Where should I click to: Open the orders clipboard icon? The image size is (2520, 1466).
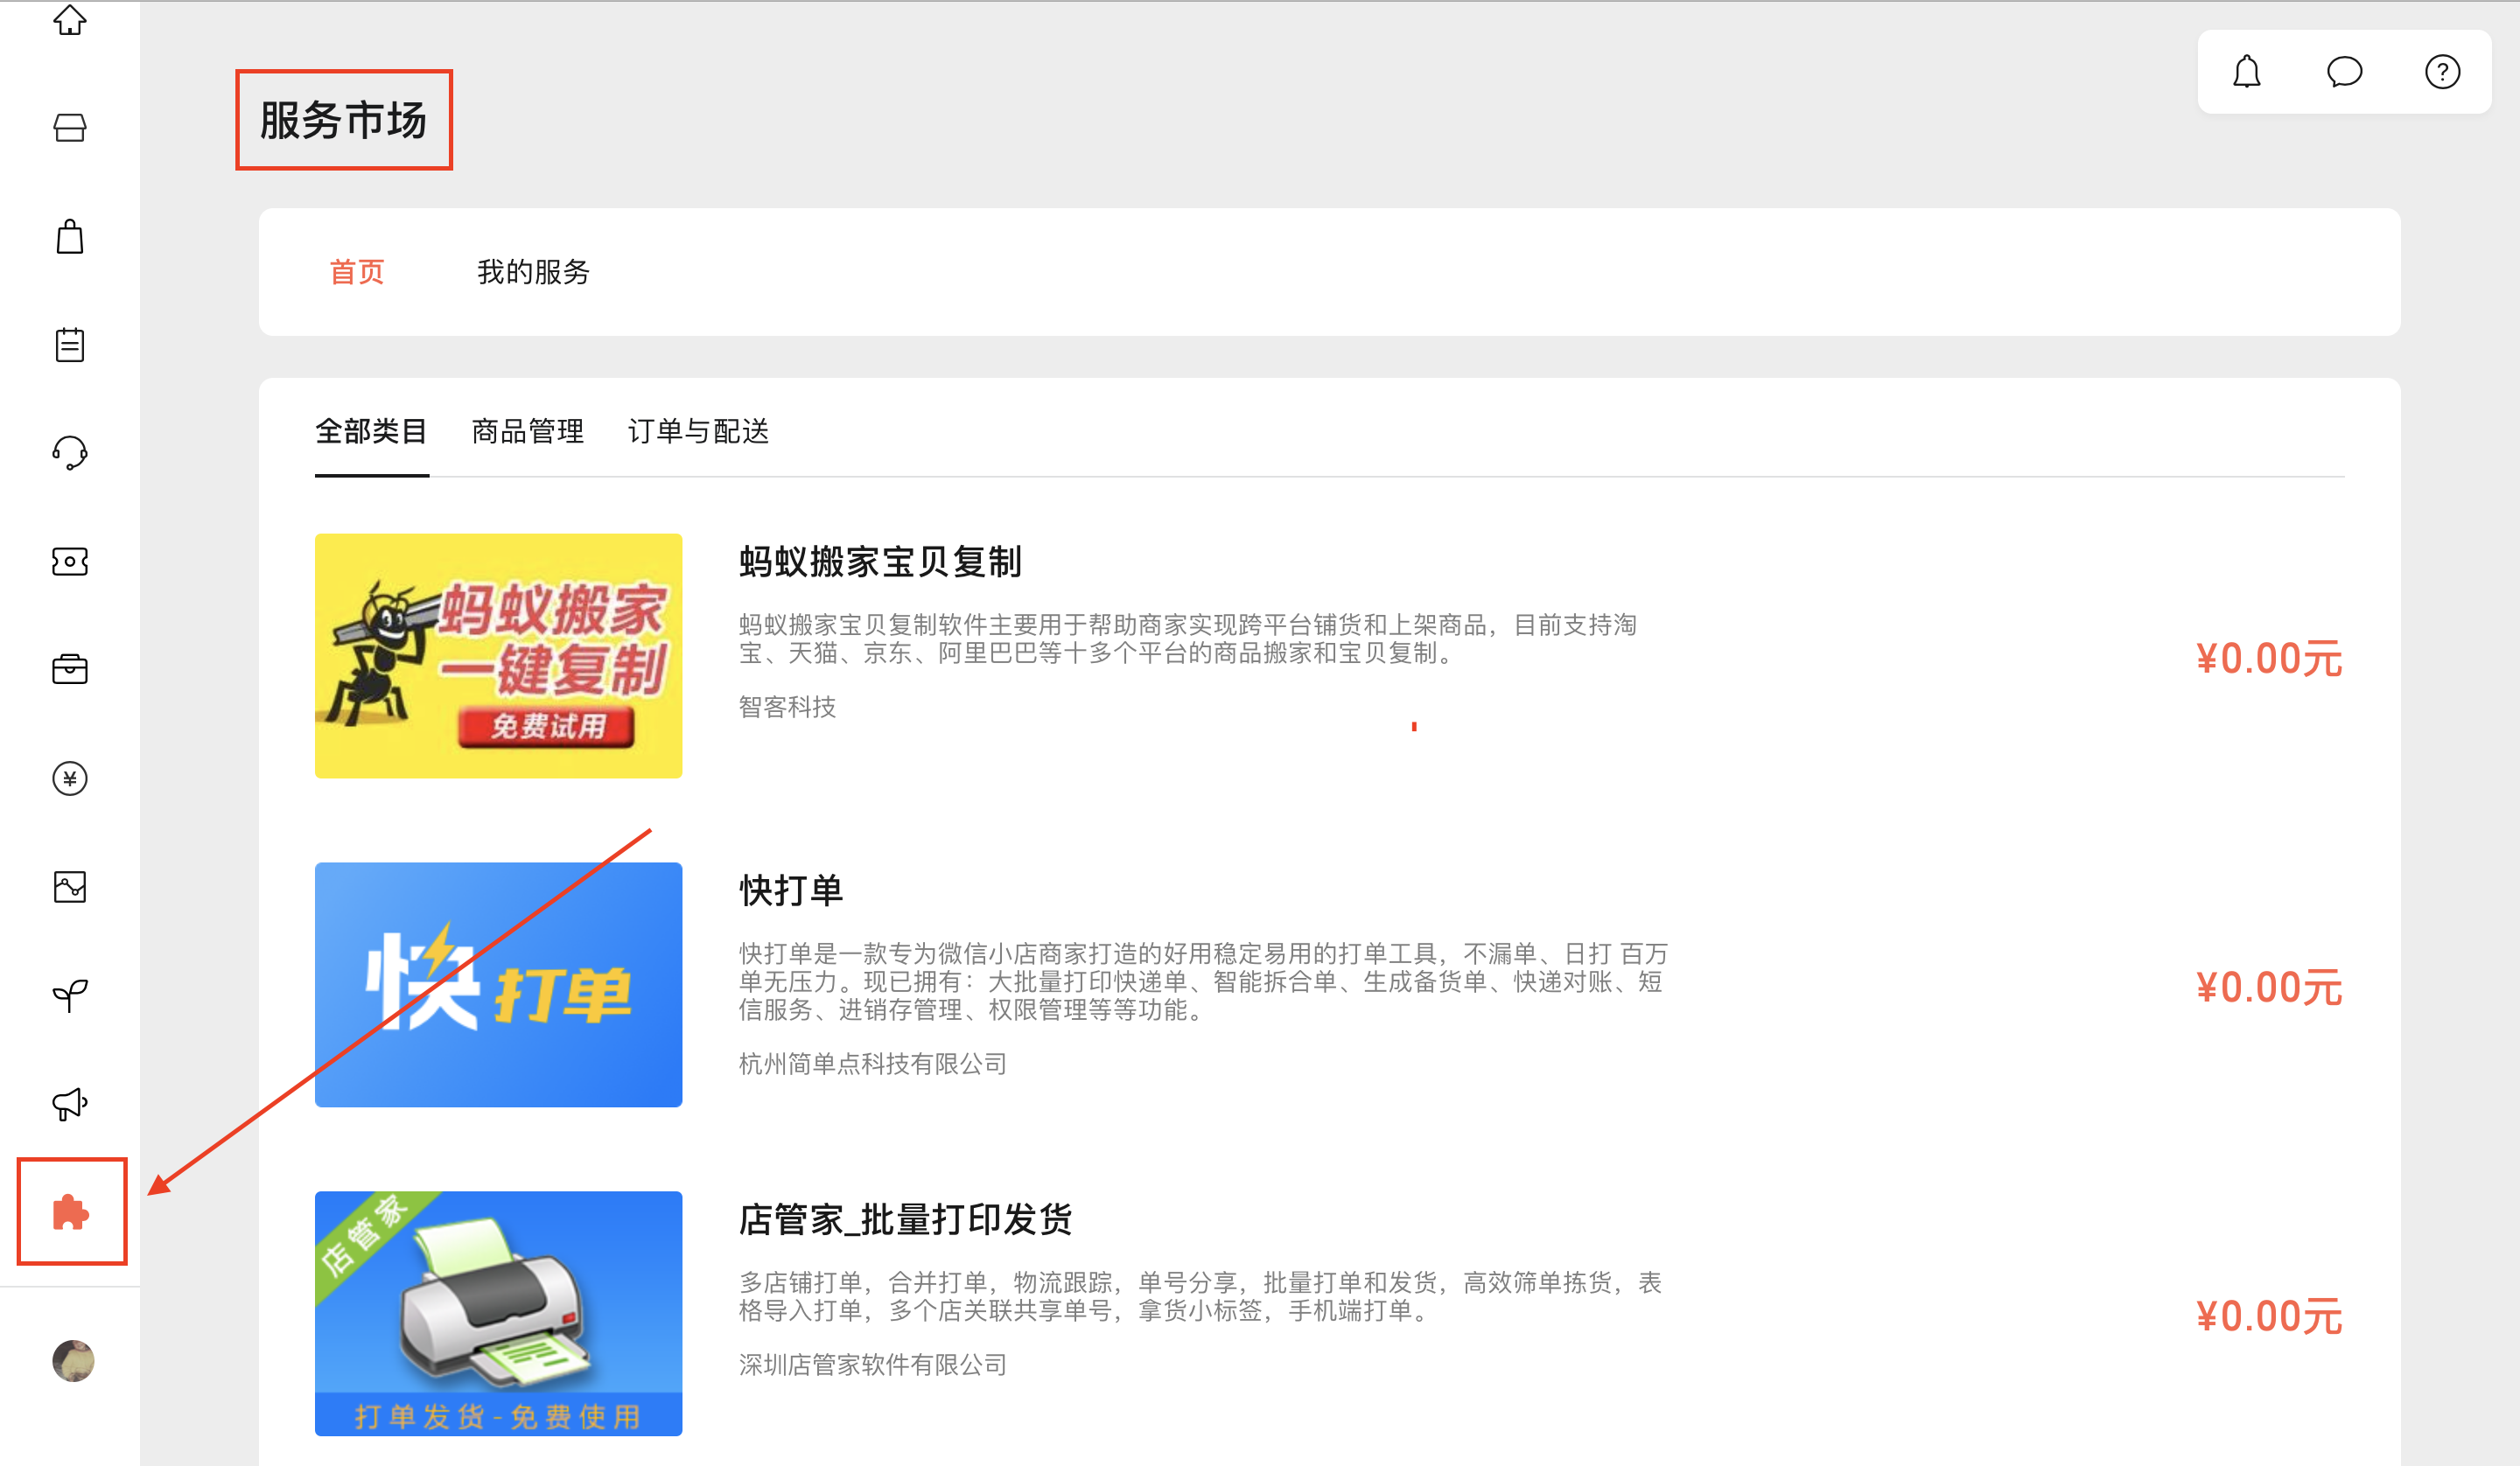[x=70, y=345]
